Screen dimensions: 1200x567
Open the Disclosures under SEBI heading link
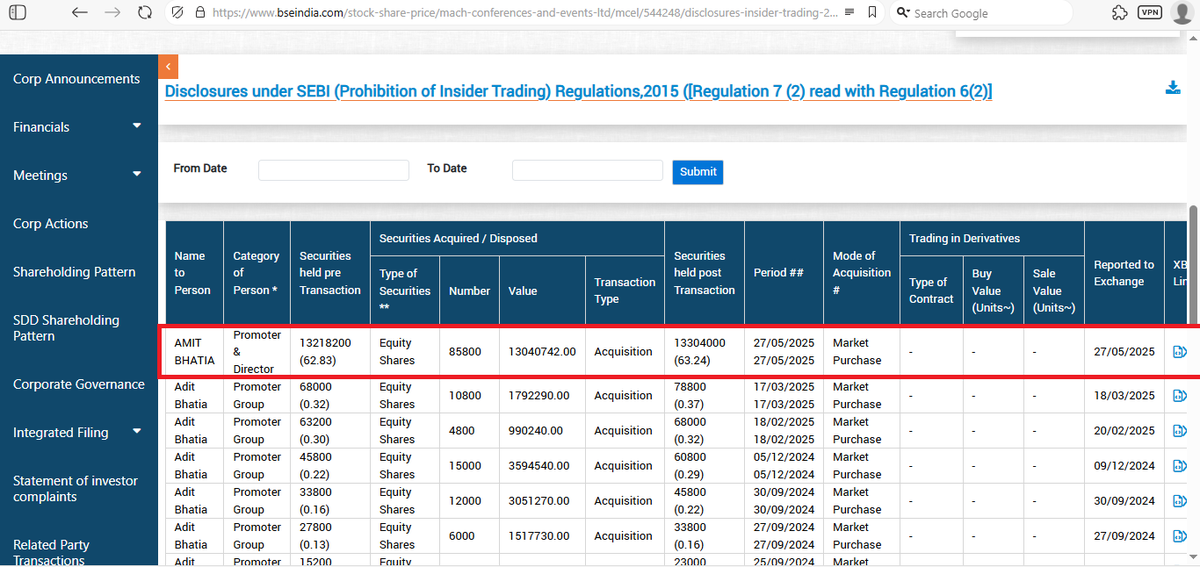coord(578,91)
